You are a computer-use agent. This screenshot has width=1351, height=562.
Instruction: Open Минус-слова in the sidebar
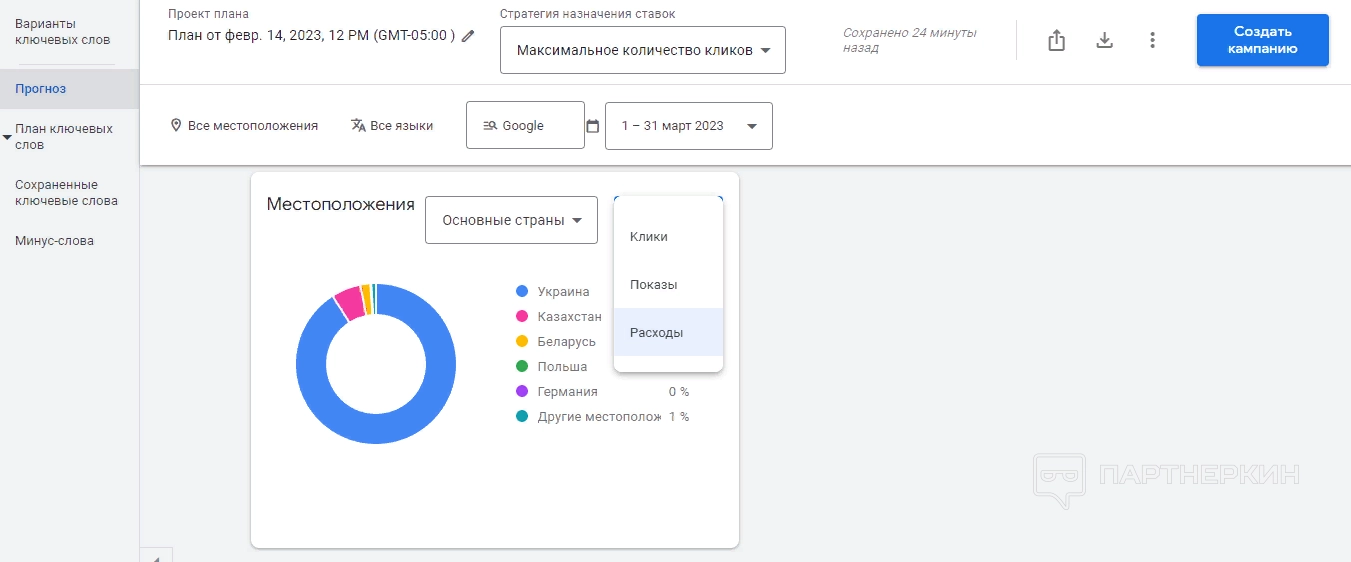point(55,241)
